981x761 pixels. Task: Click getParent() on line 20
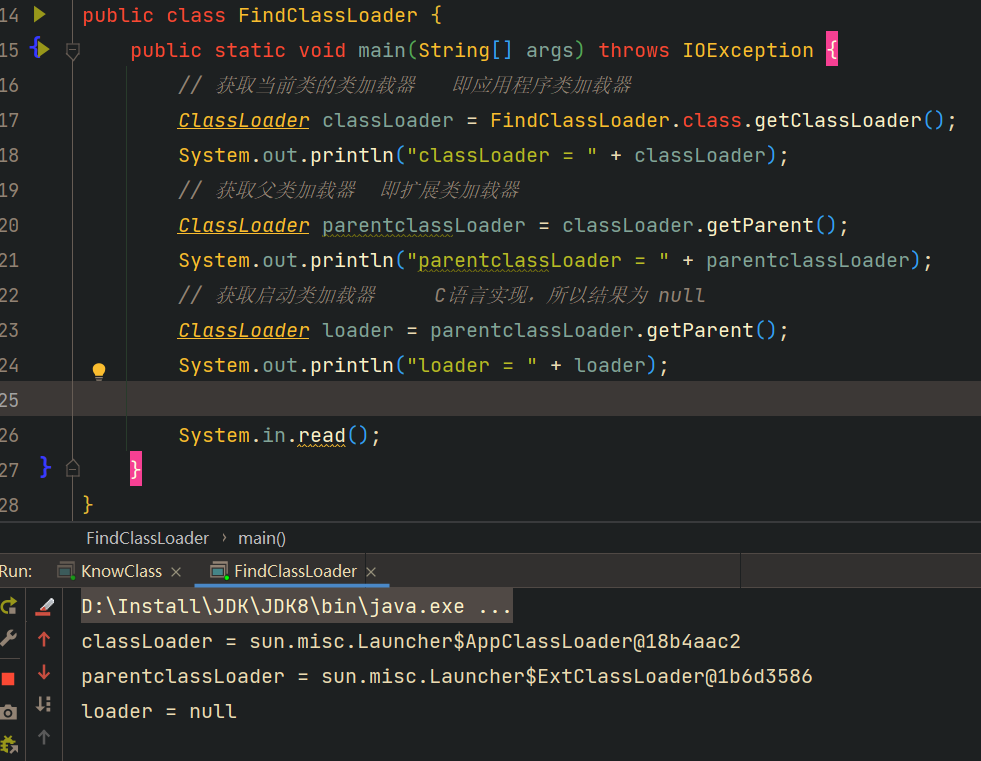coord(771,225)
